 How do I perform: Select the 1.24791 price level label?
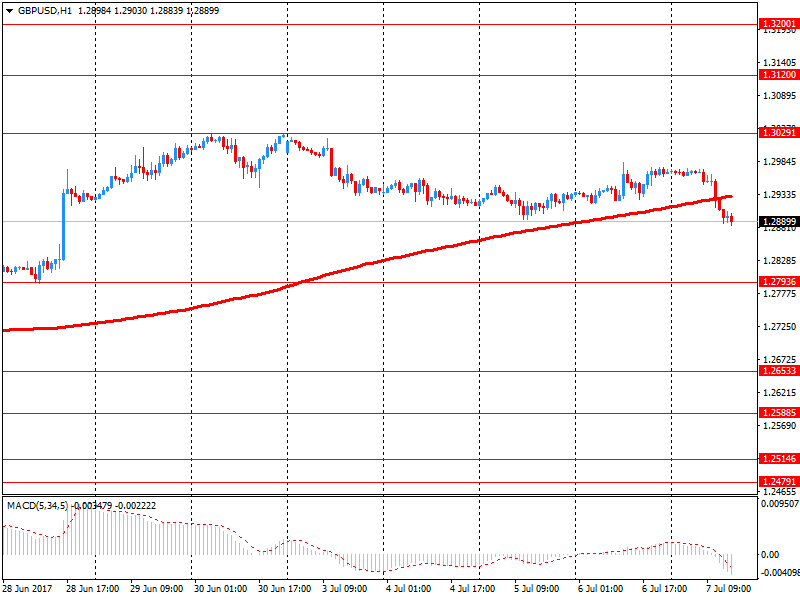point(779,482)
